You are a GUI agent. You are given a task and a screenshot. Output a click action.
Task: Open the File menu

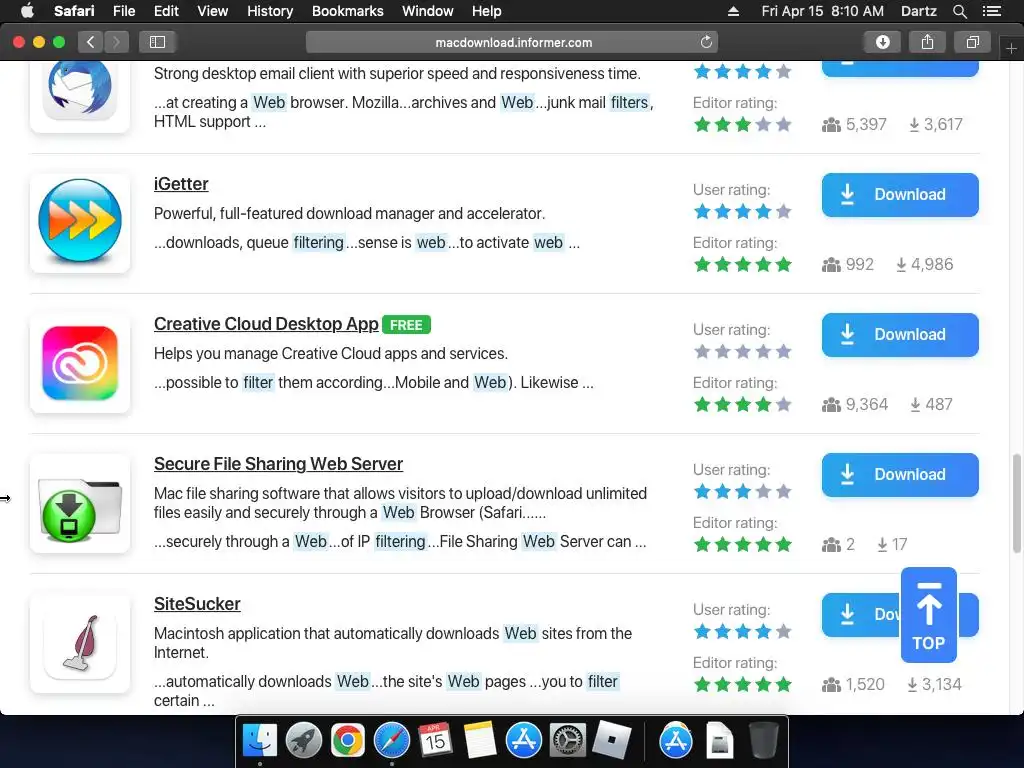click(123, 11)
